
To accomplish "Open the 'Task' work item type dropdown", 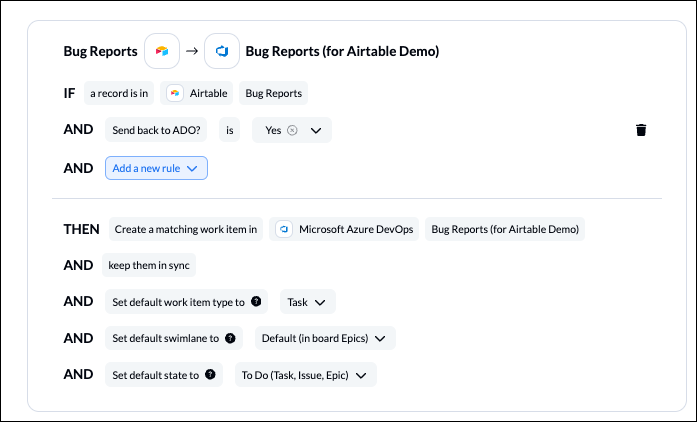I will (x=308, y=302).
